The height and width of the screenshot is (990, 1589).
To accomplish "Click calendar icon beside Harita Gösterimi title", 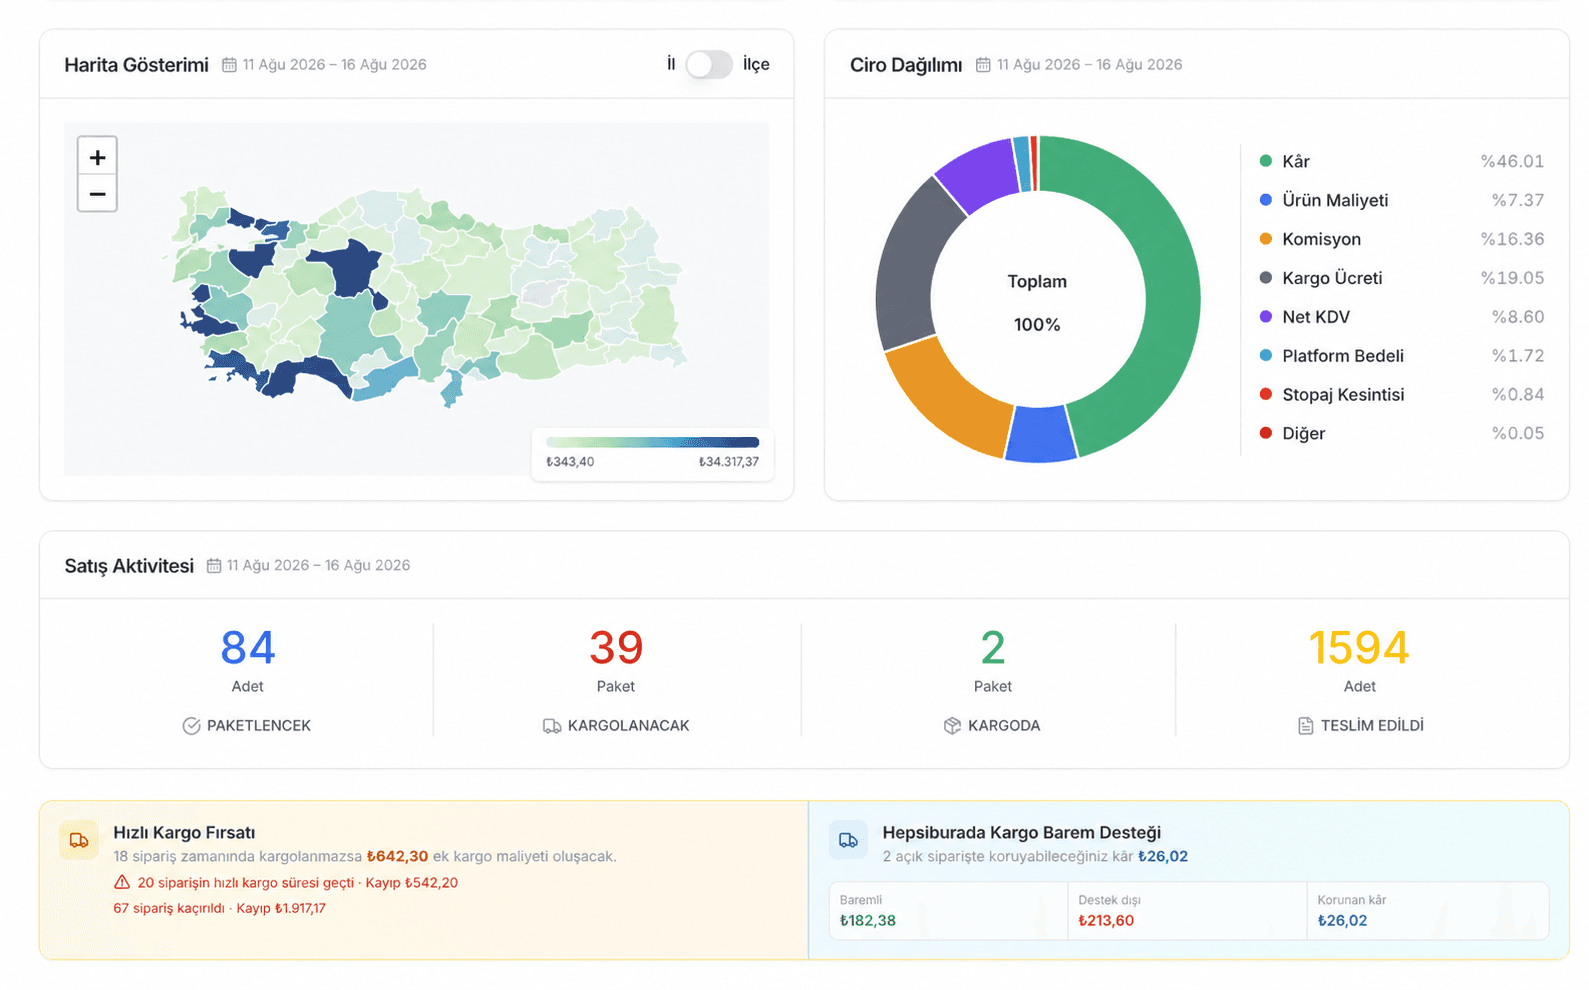I will click(229, 65).
